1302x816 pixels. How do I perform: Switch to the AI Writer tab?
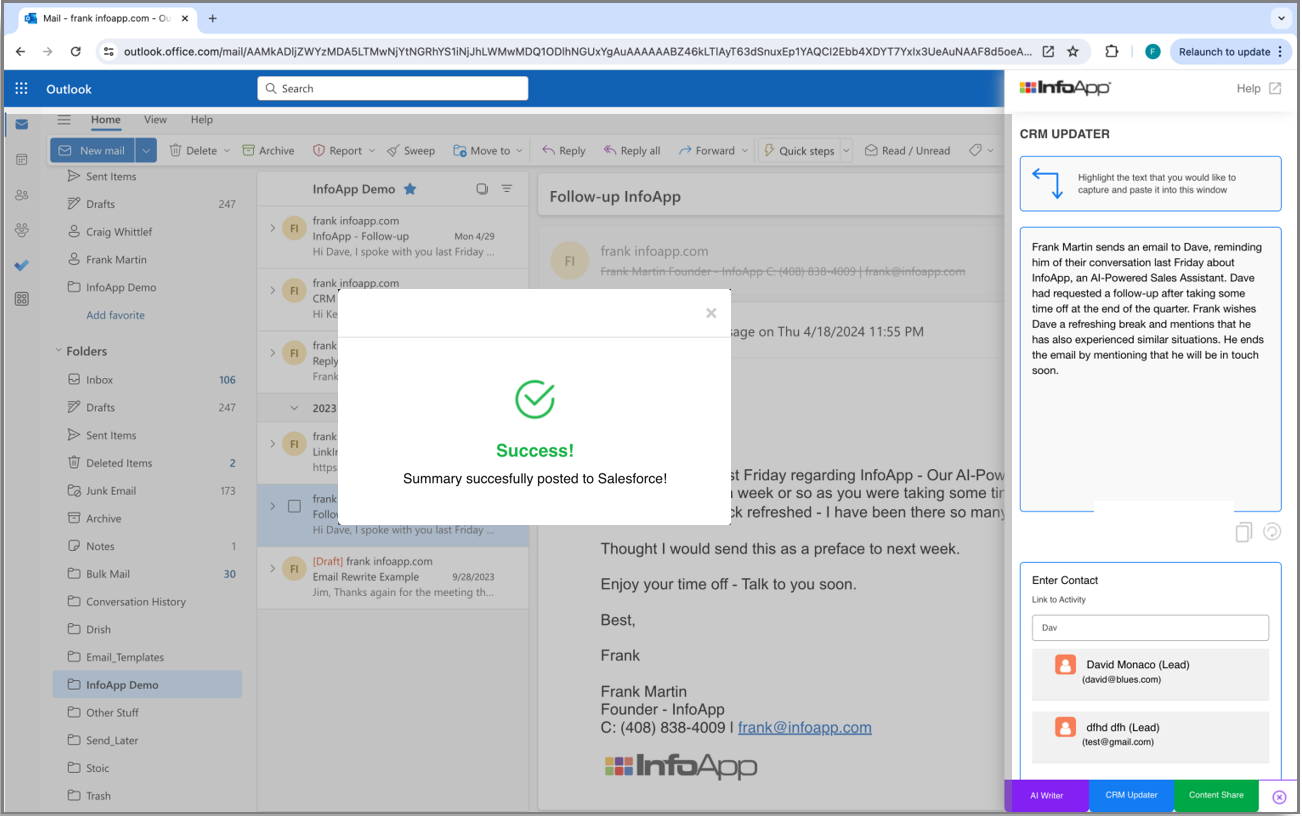coord(1046,795)
